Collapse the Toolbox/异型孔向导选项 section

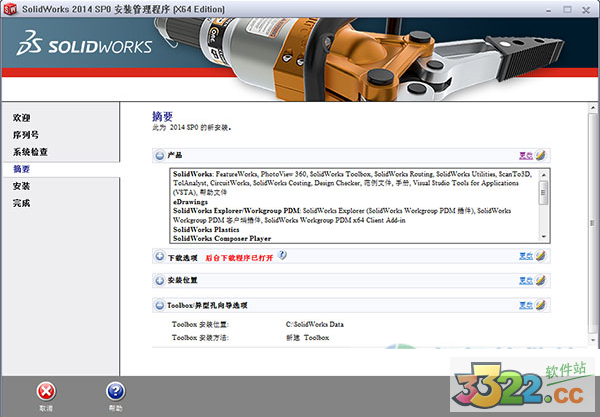point(160,305)
